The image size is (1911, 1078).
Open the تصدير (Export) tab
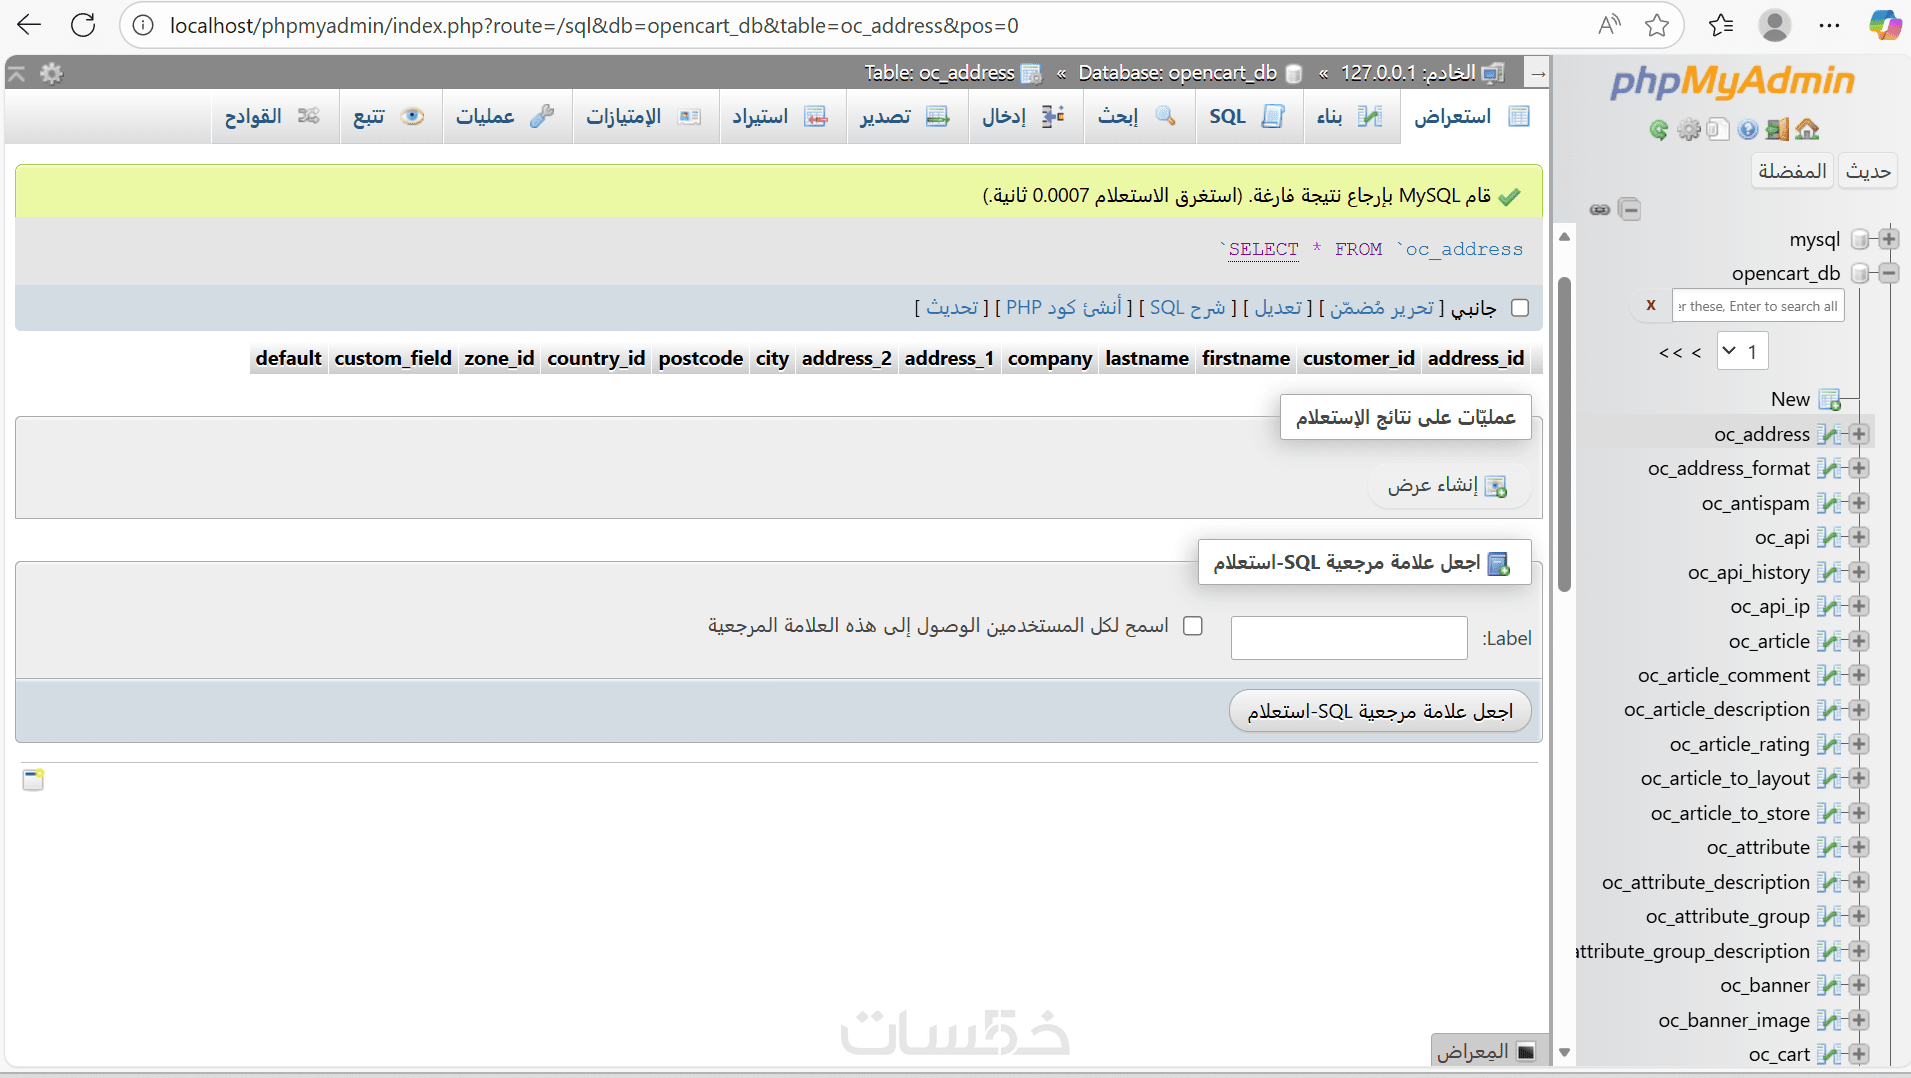click(x=906, y=117)
